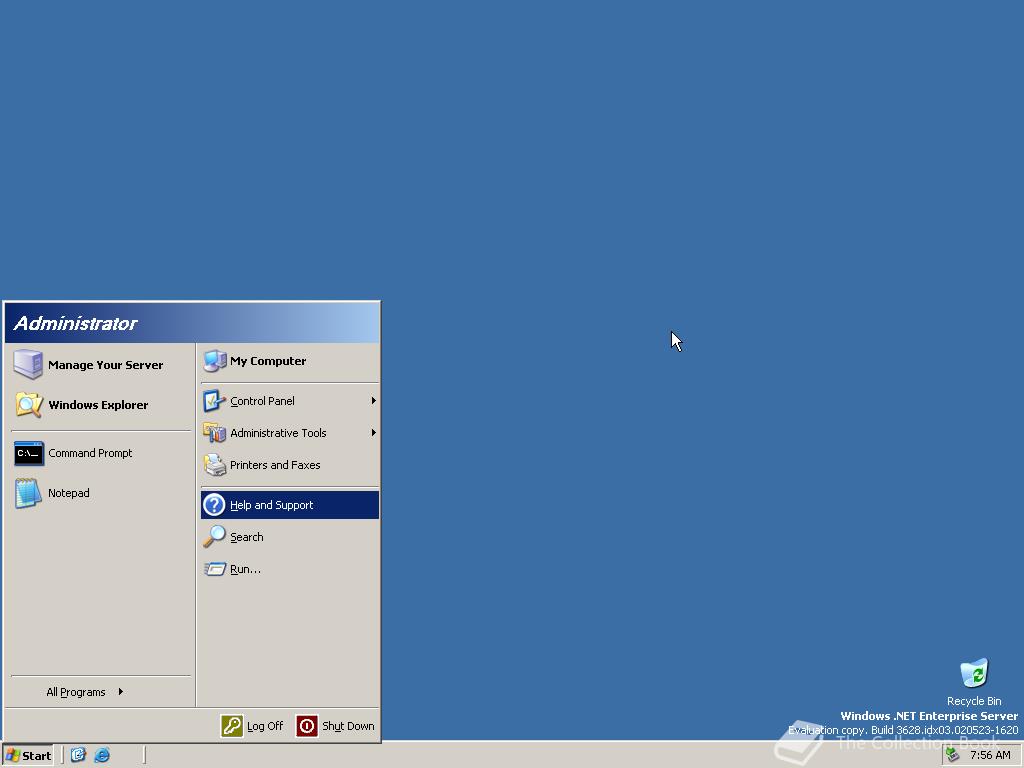Screen dimensions: 1024x768
Task: Click the Log Off text button
Action: [265, 726]
